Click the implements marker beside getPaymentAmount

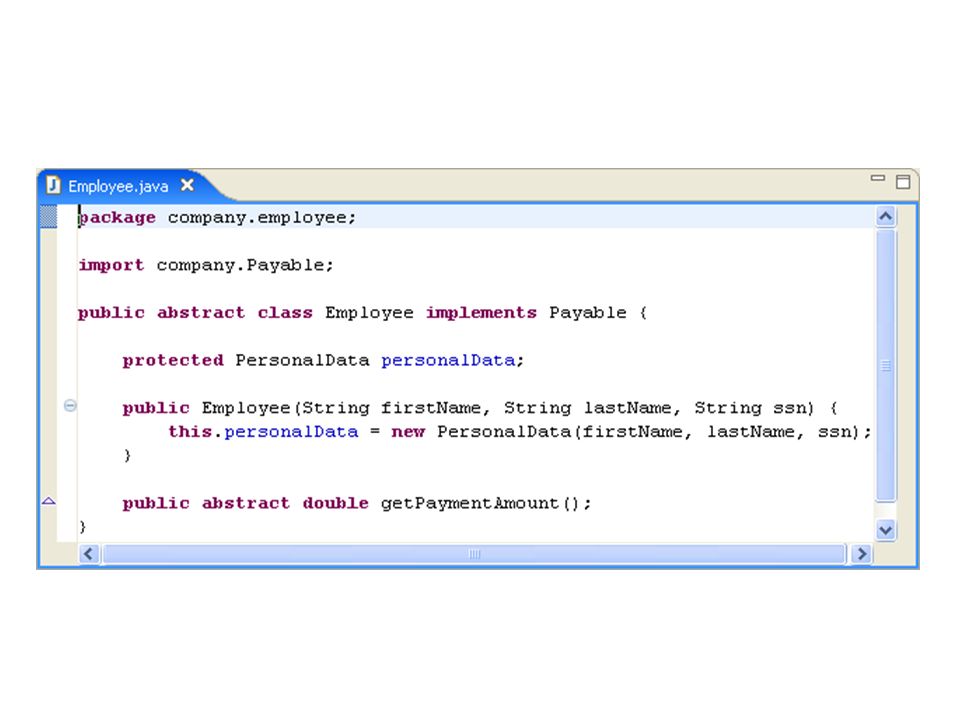click(49, 501)
